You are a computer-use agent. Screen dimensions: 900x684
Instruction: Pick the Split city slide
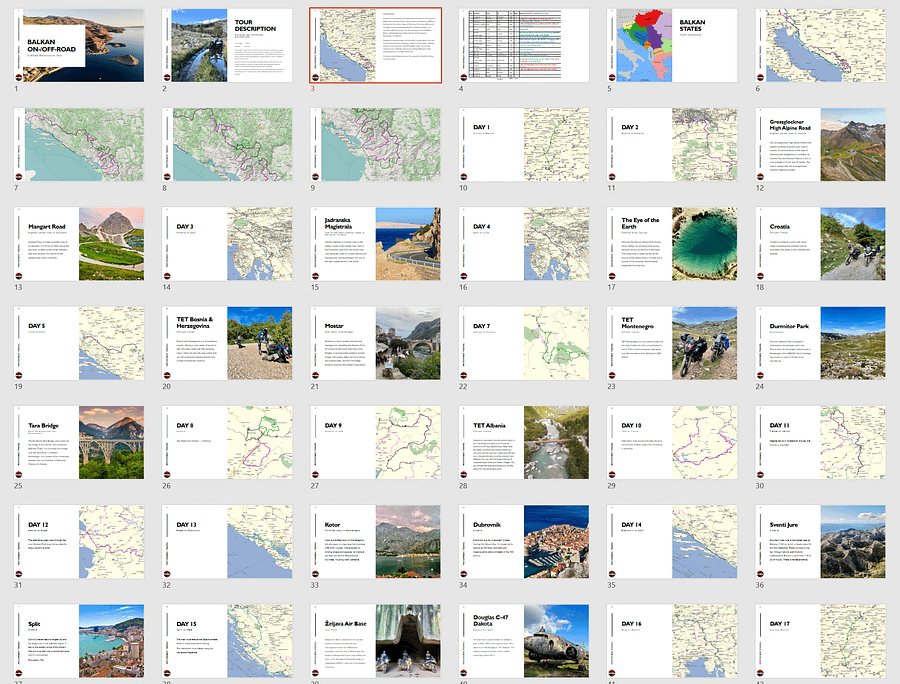pos(79,641)
